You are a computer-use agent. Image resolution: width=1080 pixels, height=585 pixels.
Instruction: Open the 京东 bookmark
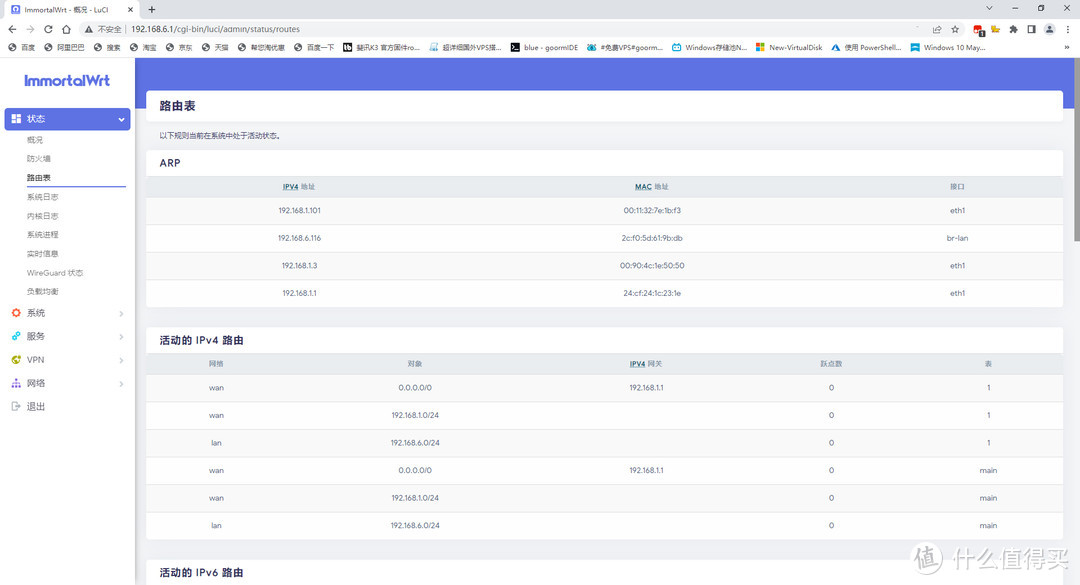179,48
